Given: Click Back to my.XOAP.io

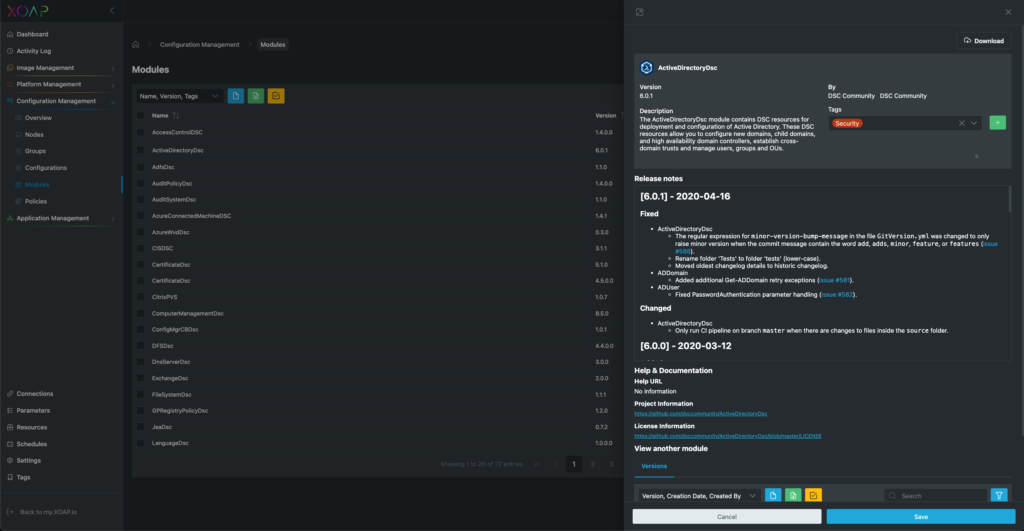Looking at the screenshot, I should click(48, 512).
